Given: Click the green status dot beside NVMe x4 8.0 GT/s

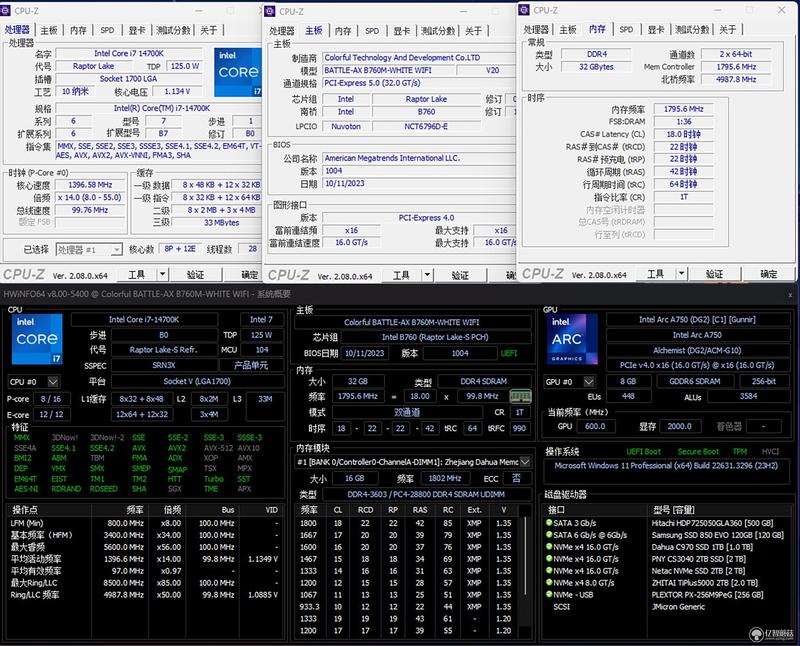Looking at the screenshot, I should (549, 582).
